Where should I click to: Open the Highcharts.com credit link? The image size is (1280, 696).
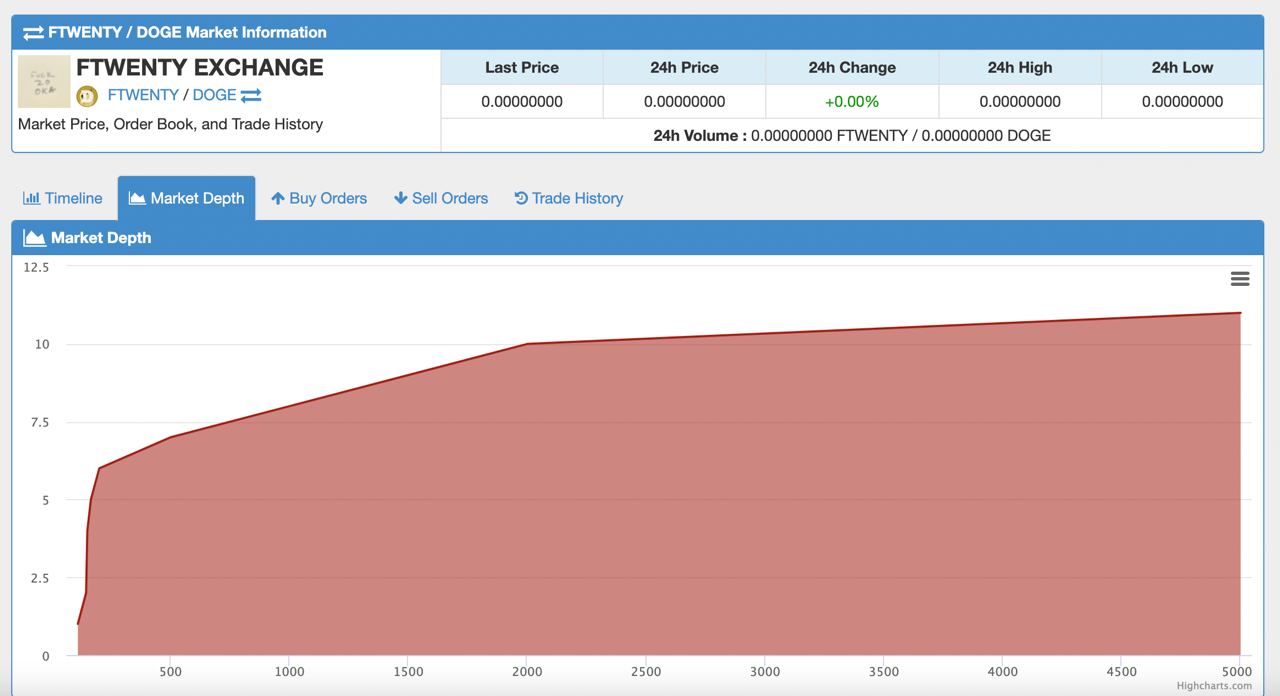pyautogui.click(x=1214, y=686)
